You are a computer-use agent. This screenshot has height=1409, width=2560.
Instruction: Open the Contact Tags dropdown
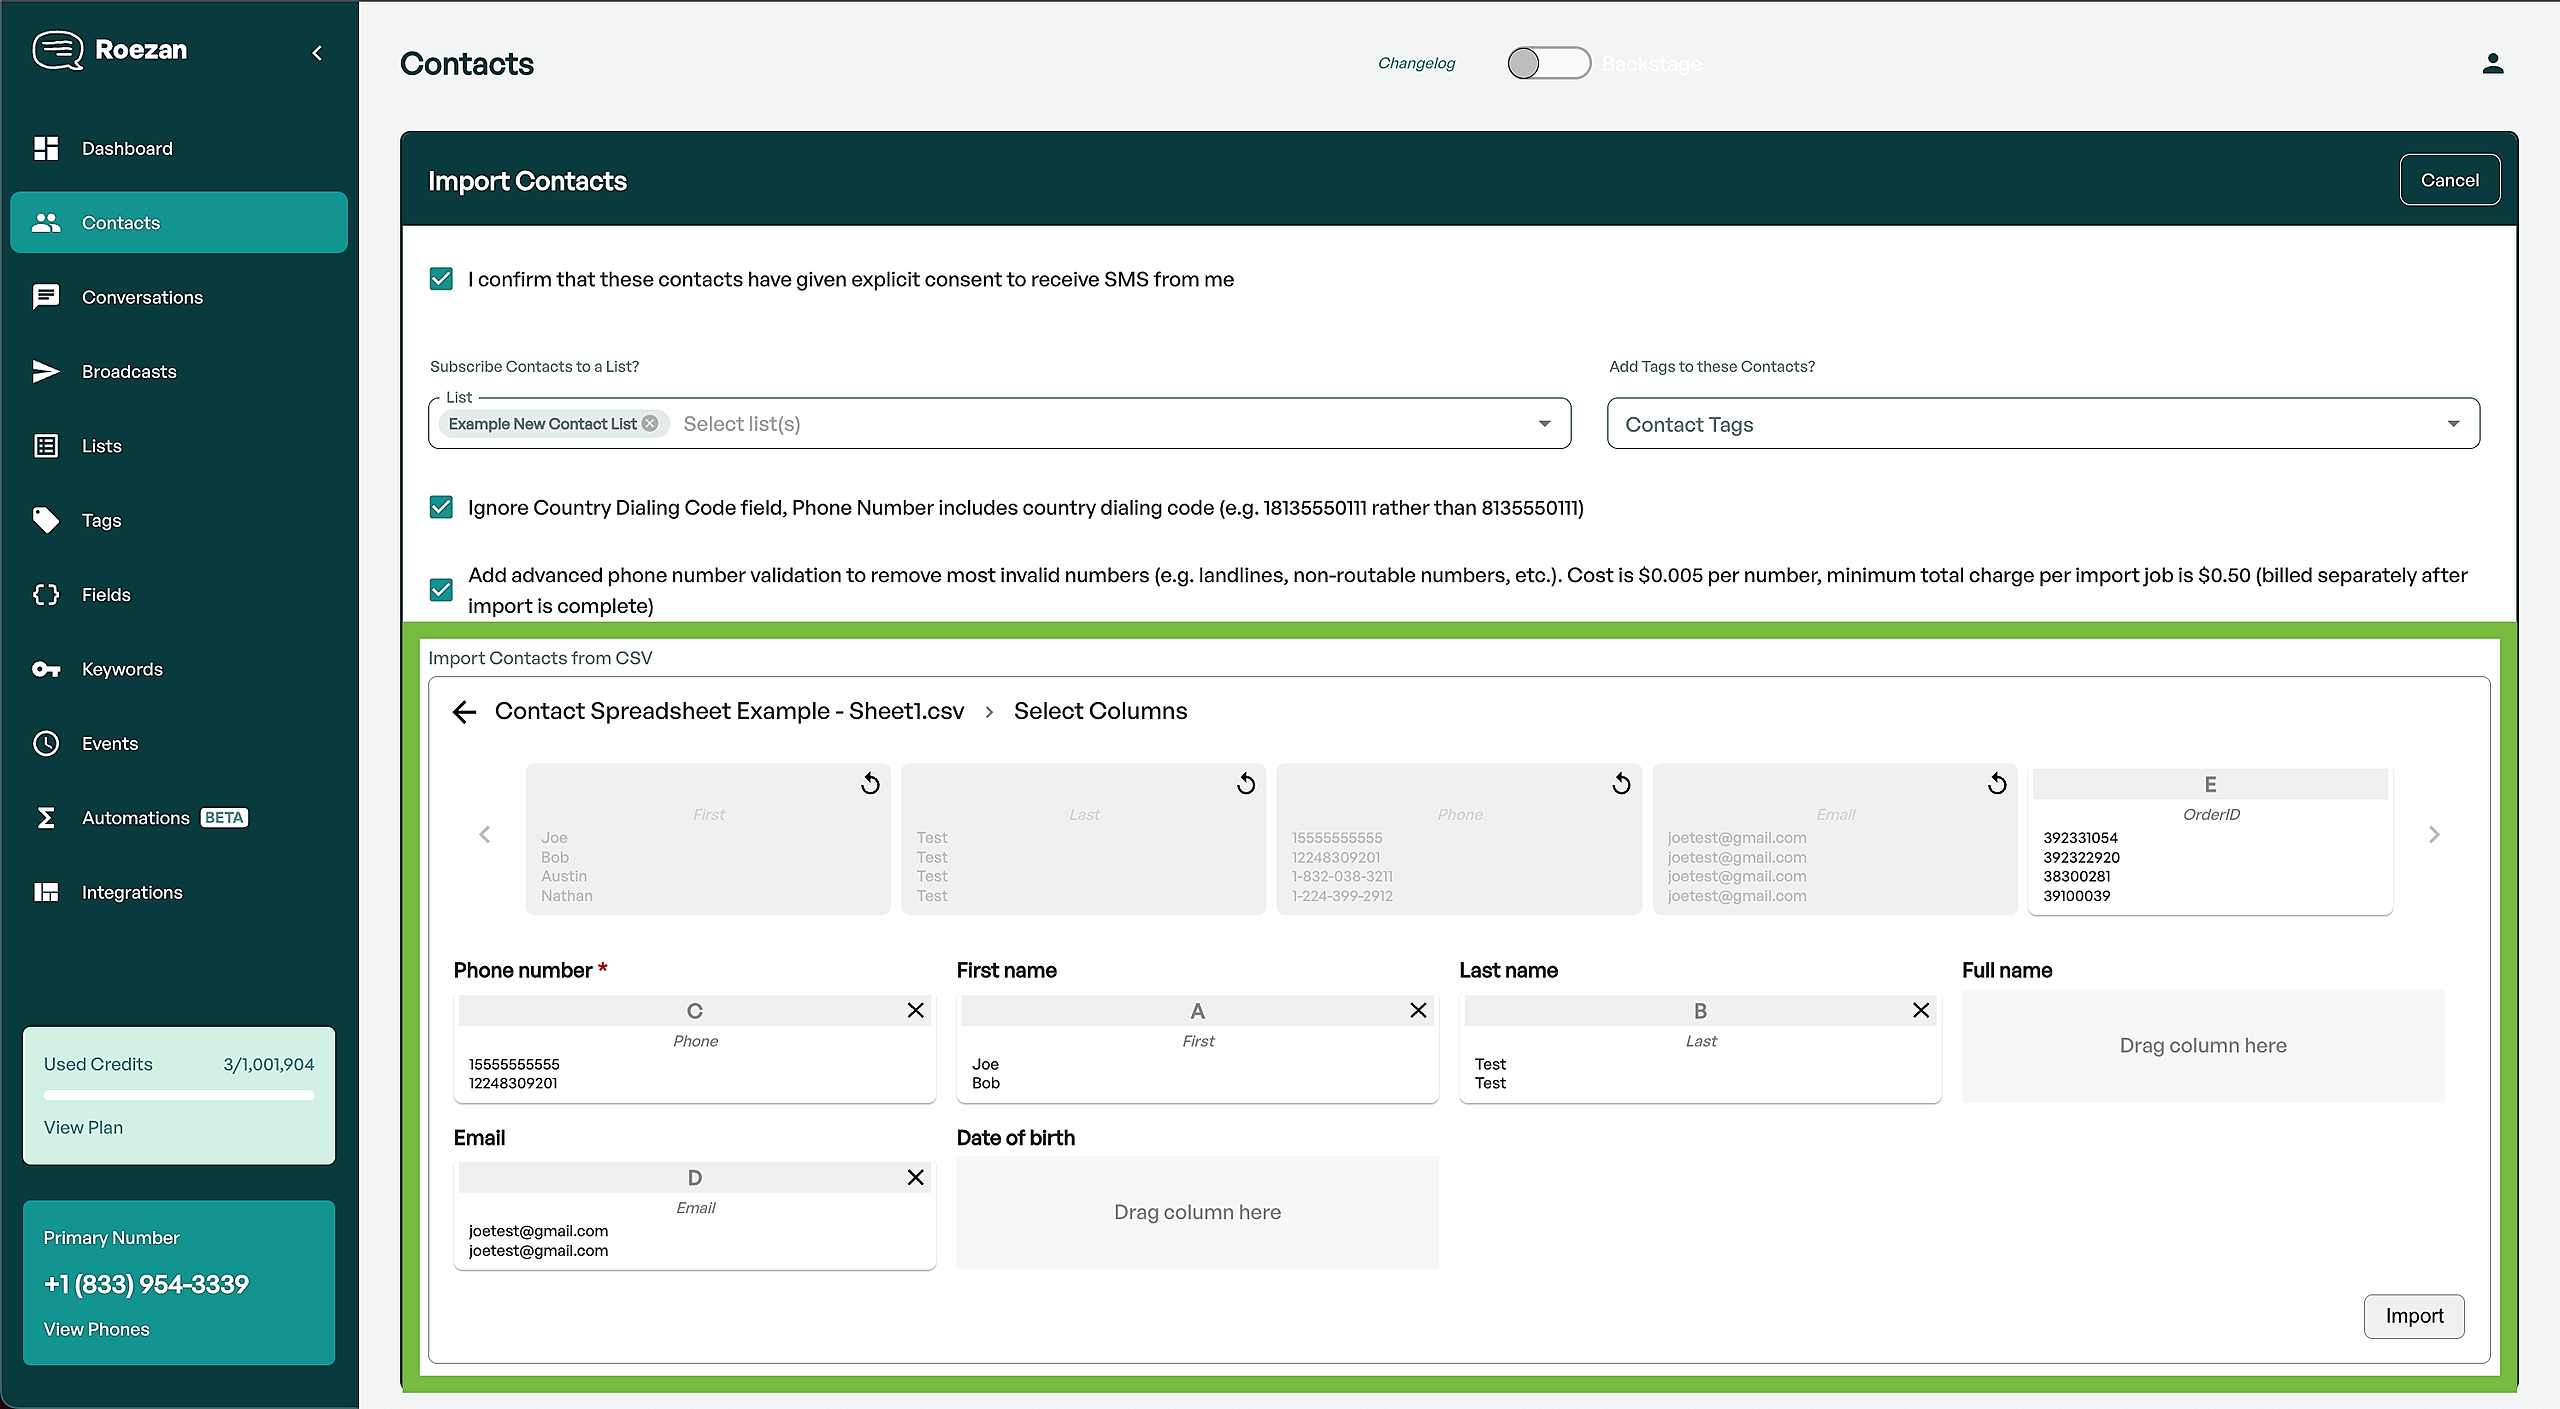point(2042,424)
